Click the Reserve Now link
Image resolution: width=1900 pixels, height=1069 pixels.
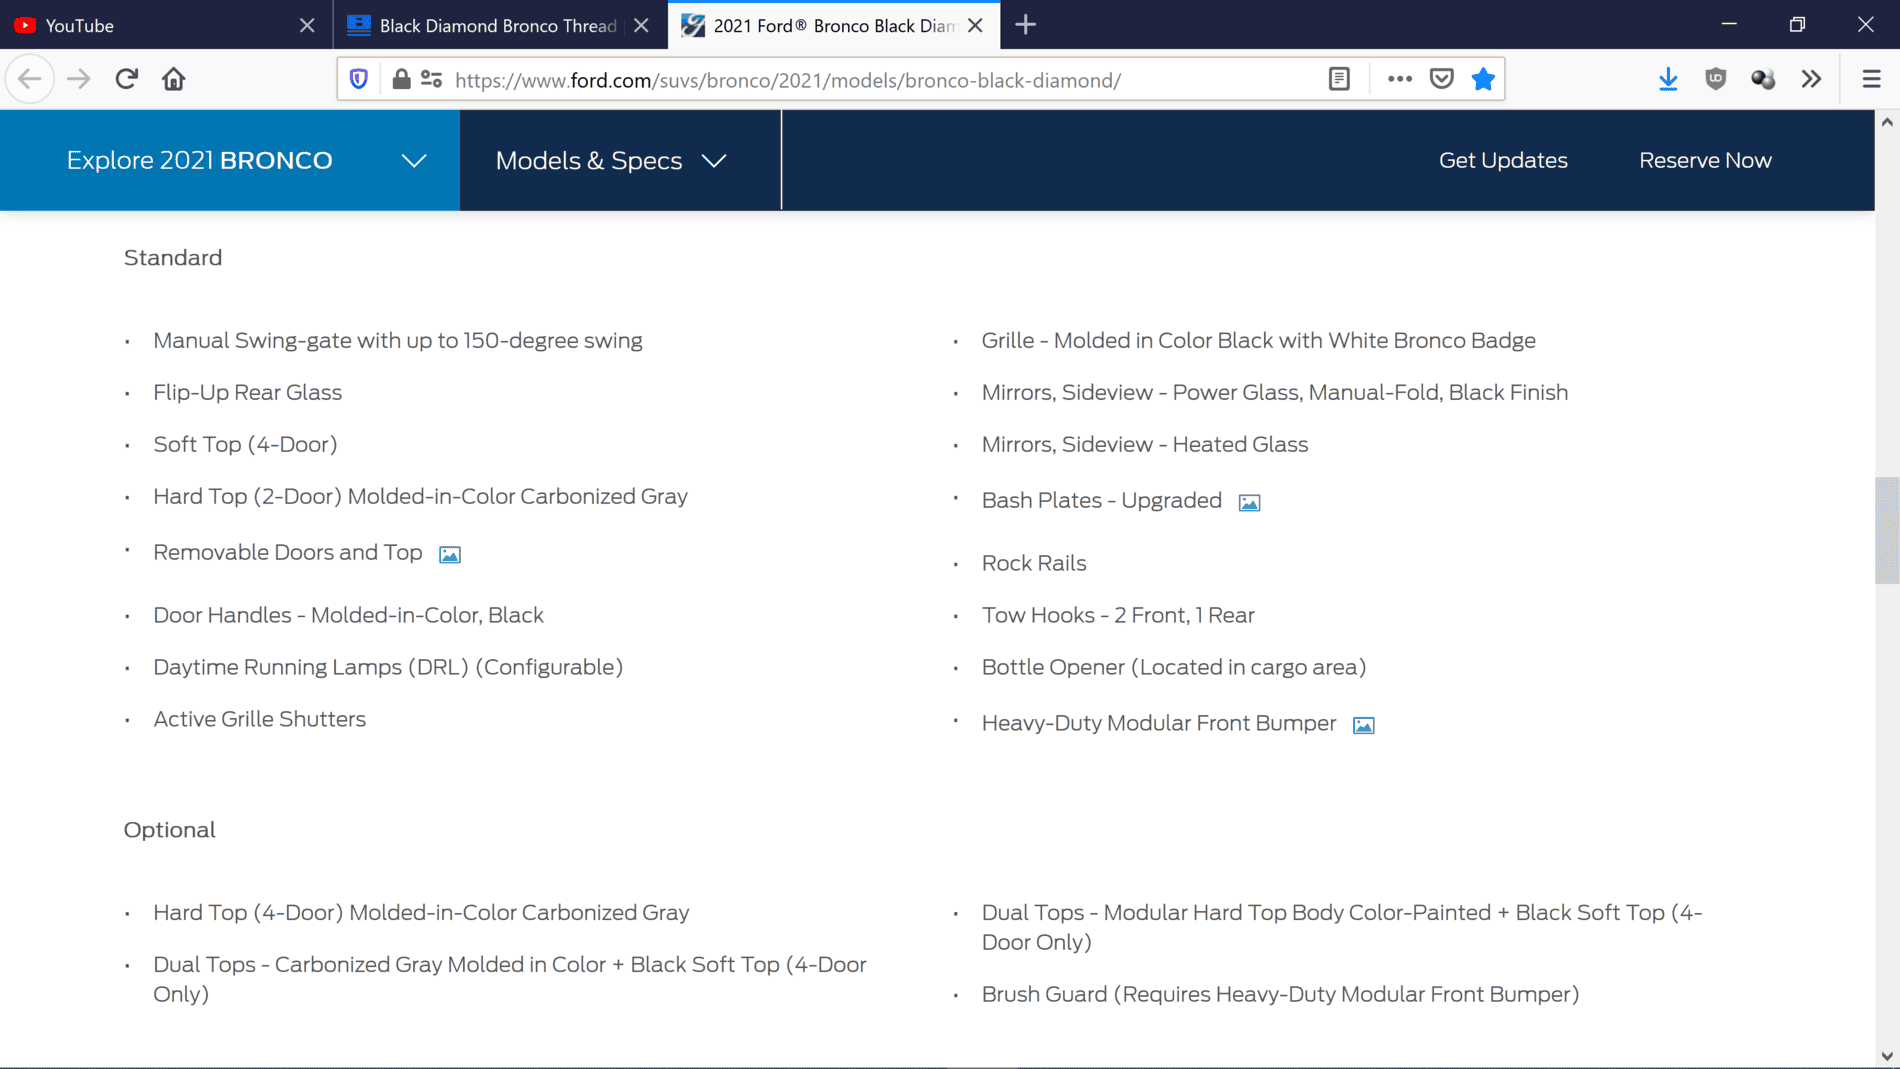click(x=1705, y=160)
